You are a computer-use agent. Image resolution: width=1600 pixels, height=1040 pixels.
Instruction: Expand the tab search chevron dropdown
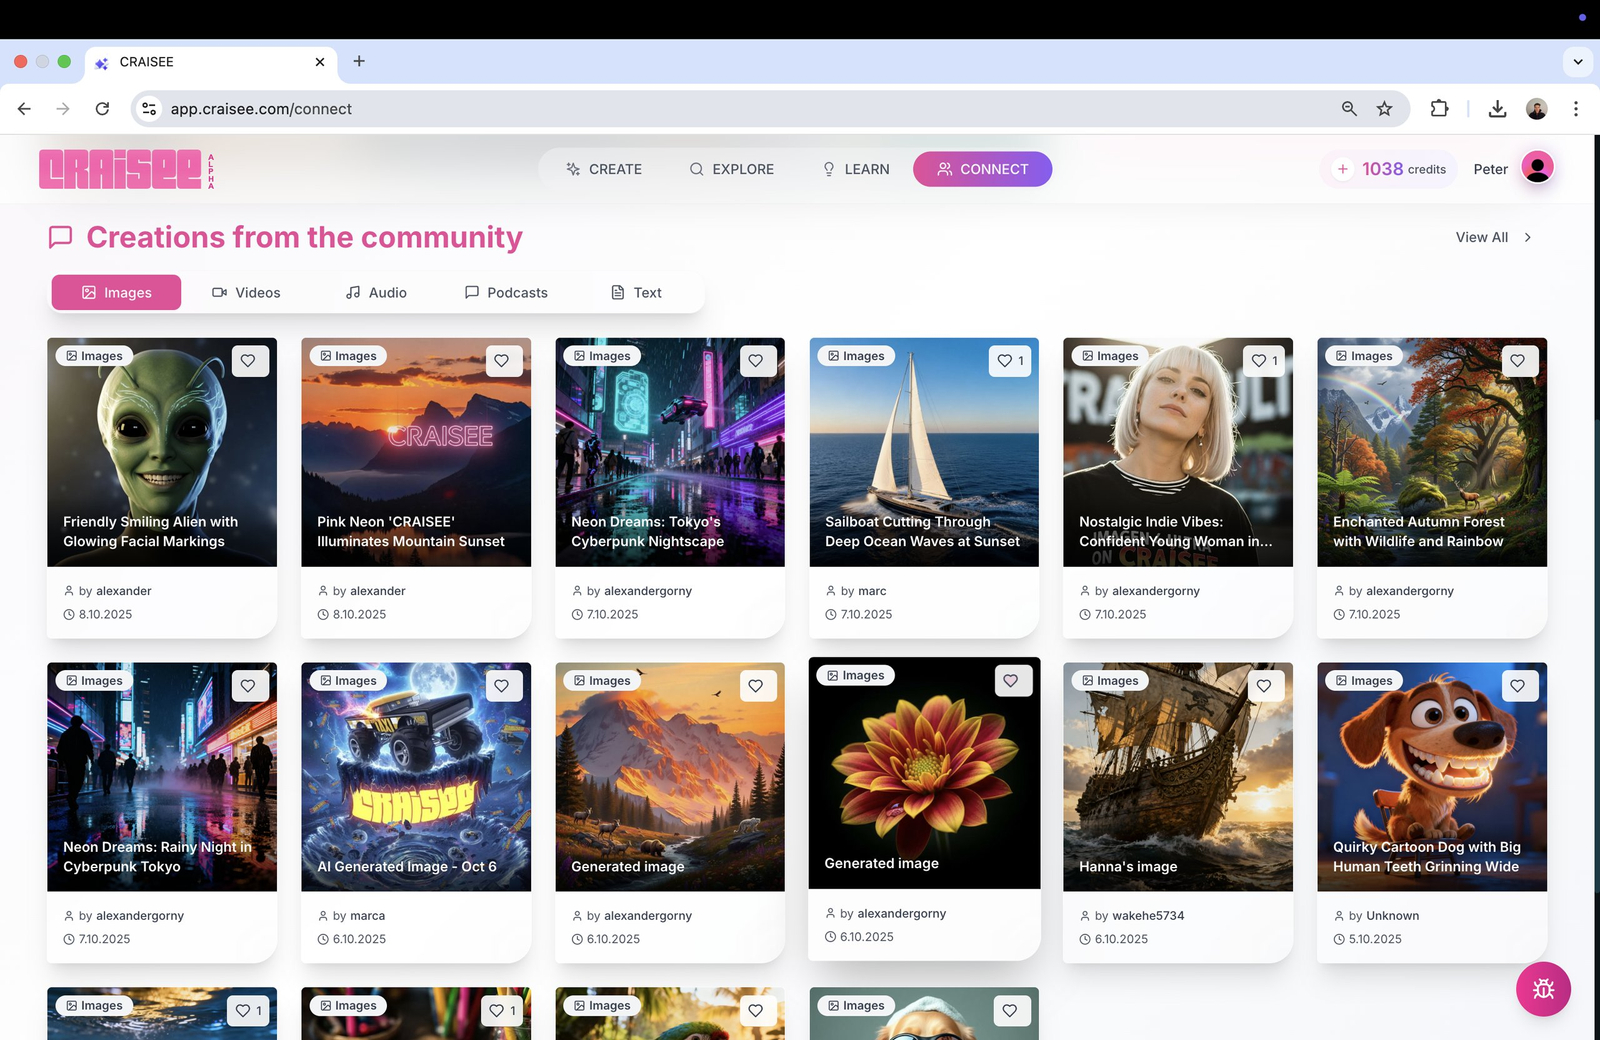pyautogui.click(x=1577, y=62)
